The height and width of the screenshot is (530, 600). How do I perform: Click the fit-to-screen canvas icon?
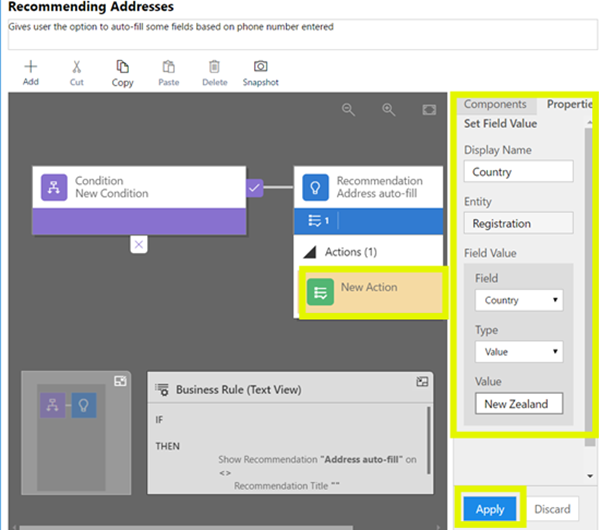[x=429, y=110]
